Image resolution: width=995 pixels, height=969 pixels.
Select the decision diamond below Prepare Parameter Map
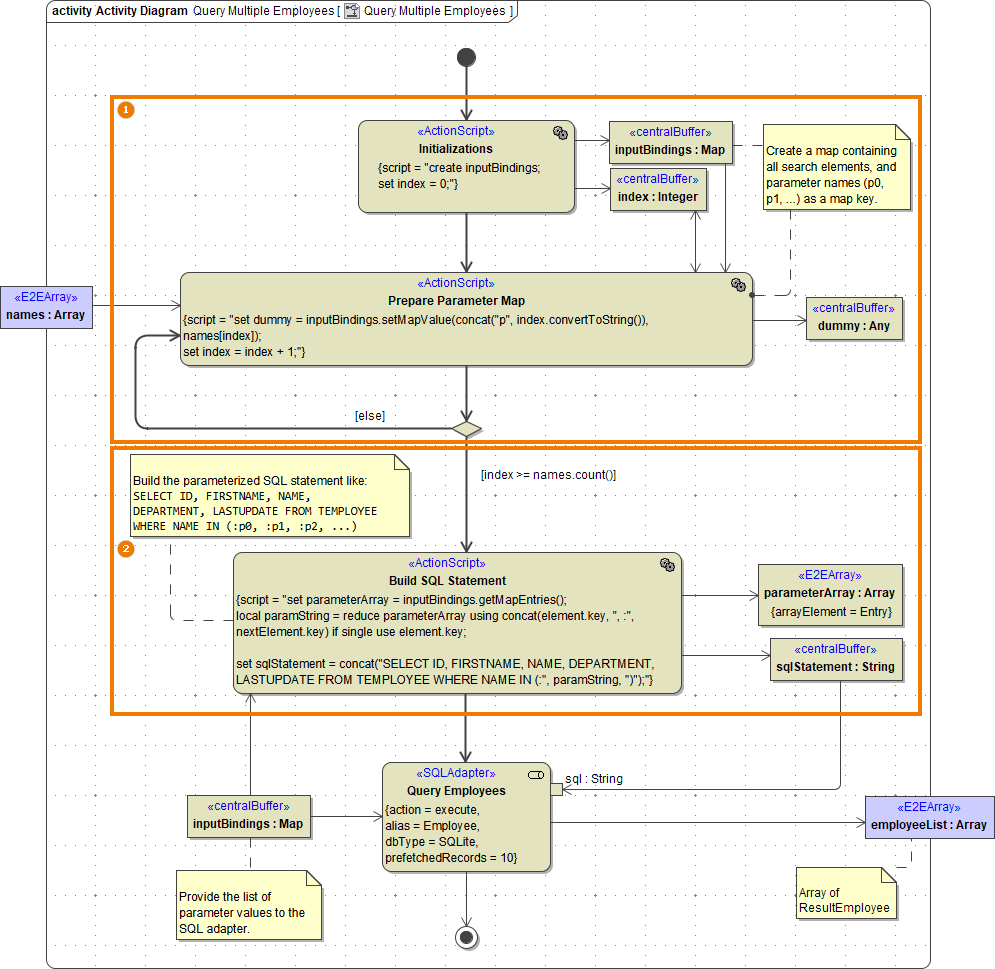(466, 428)
